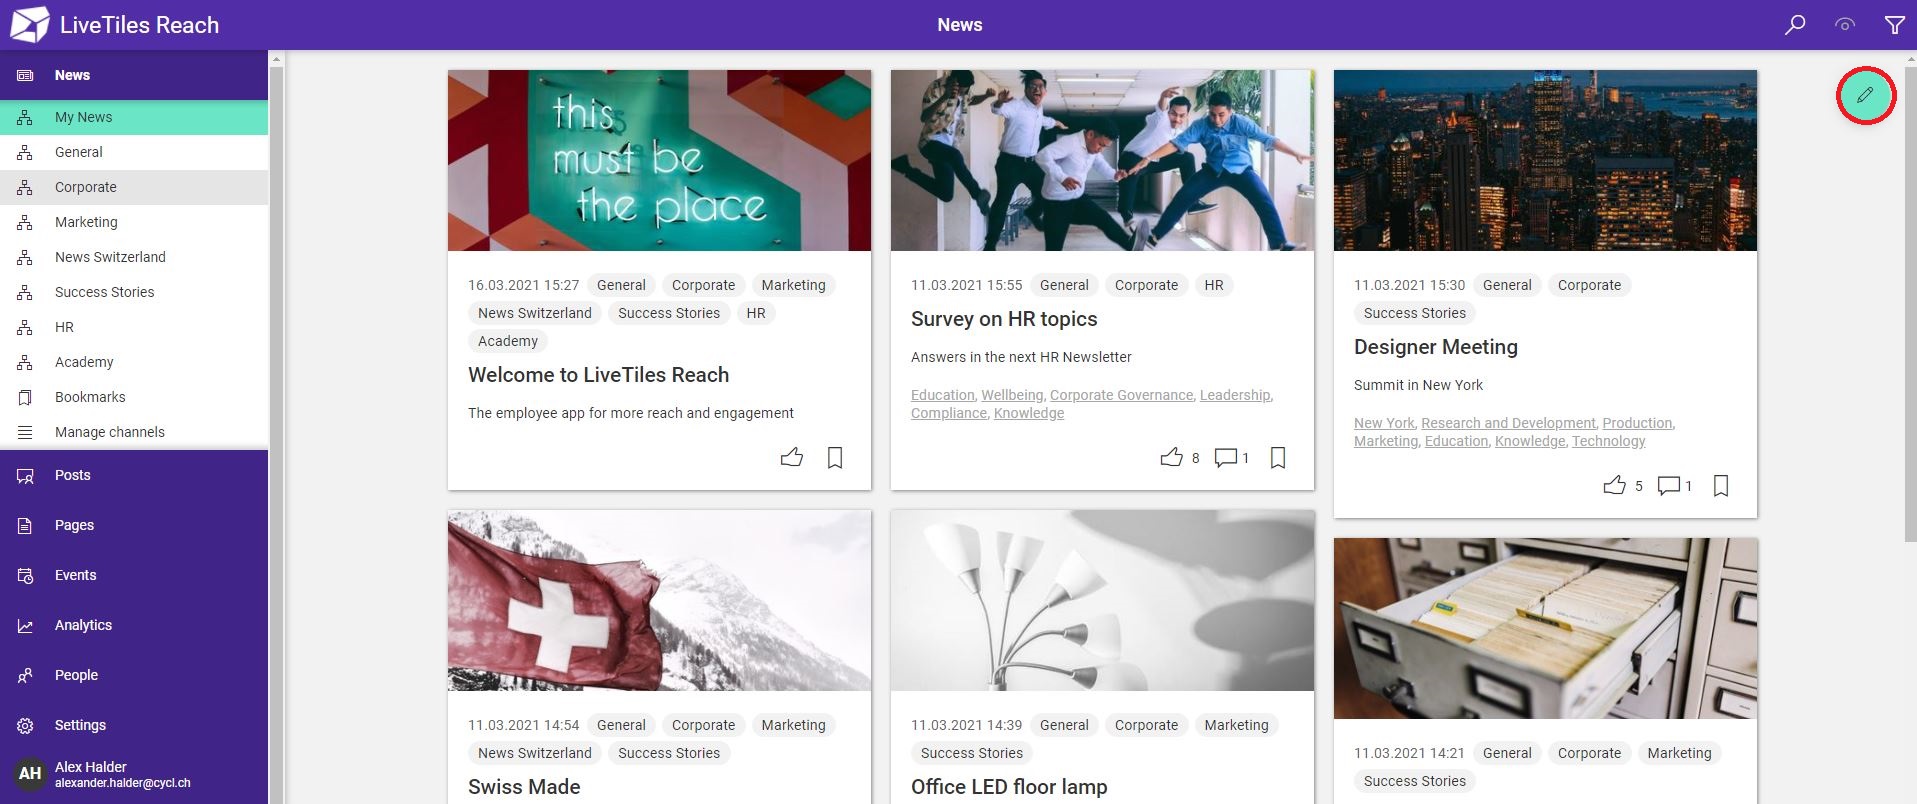
Task: Click the Technology tag link
Action: coord(1608,441)
